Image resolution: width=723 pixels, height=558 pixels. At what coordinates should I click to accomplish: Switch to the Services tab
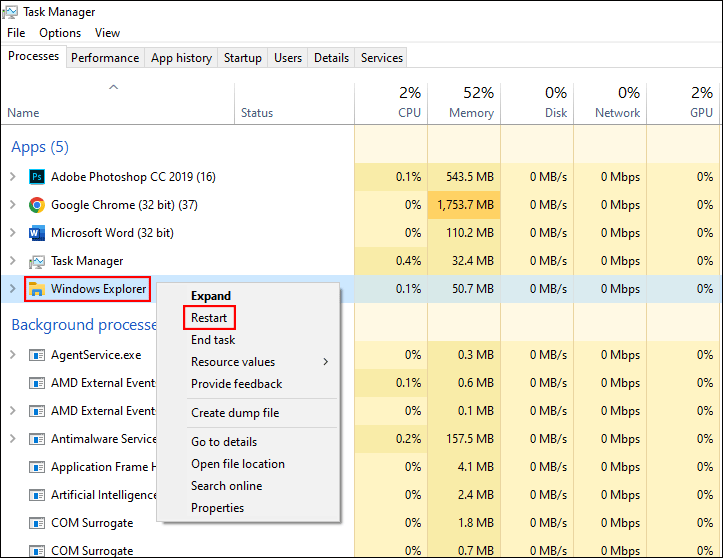point(382,58)
